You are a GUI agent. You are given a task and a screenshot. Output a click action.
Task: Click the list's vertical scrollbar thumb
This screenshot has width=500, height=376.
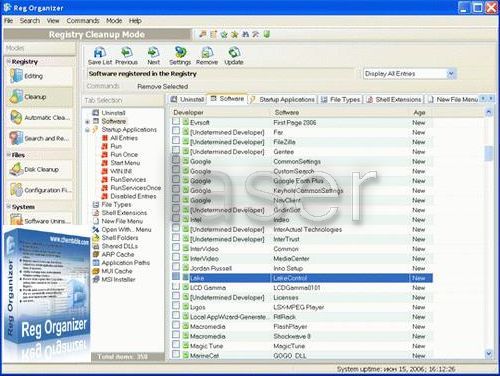click(489, 153)
